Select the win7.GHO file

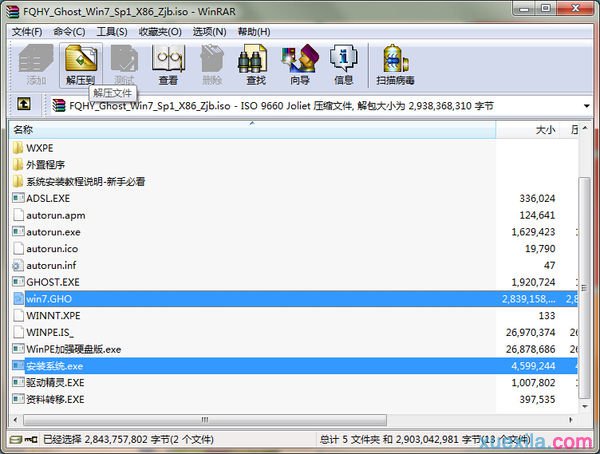(x=48, y=298)
